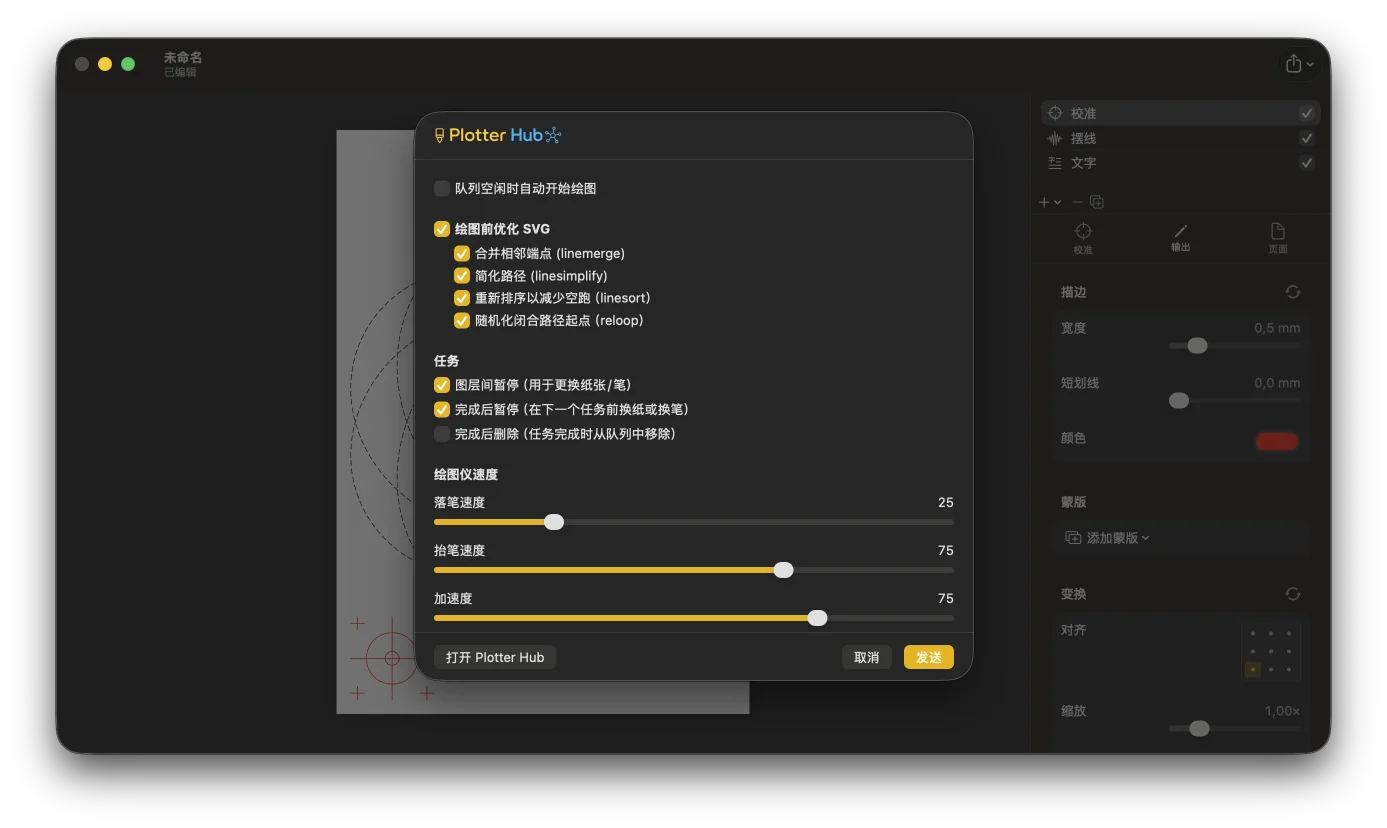Image resolution: width=1387 pixels, height=828 pixels.
Task: Toggle 合并相邻端点 (linemerge) checkbox
Action: [462, 254]
